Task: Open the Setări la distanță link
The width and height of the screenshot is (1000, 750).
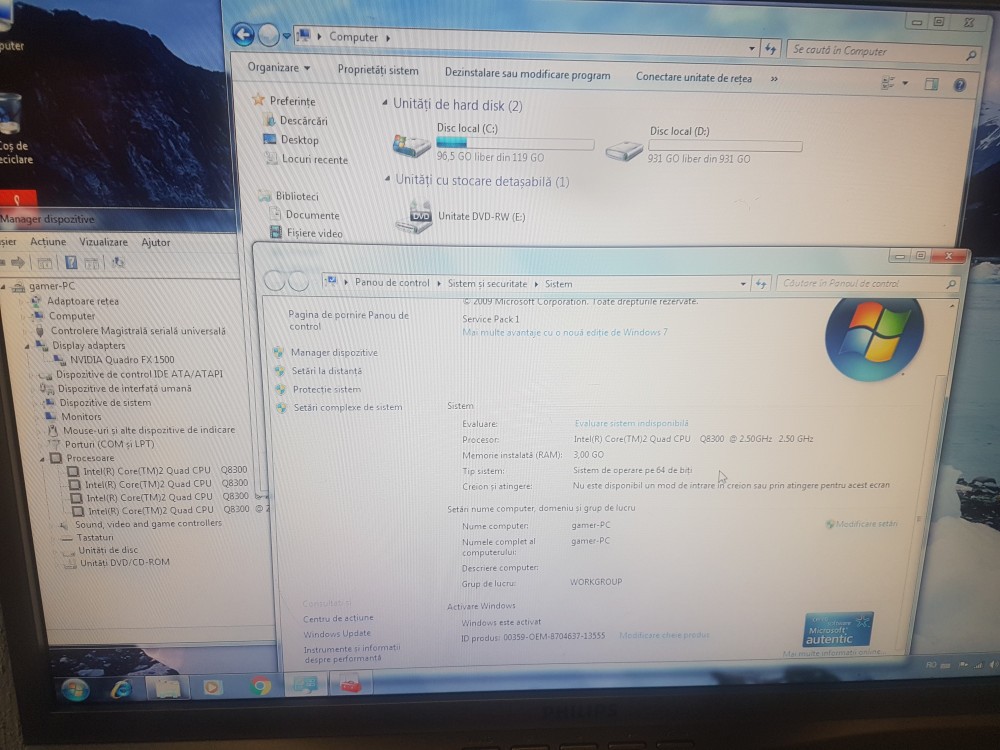Action: coord(327,371)
